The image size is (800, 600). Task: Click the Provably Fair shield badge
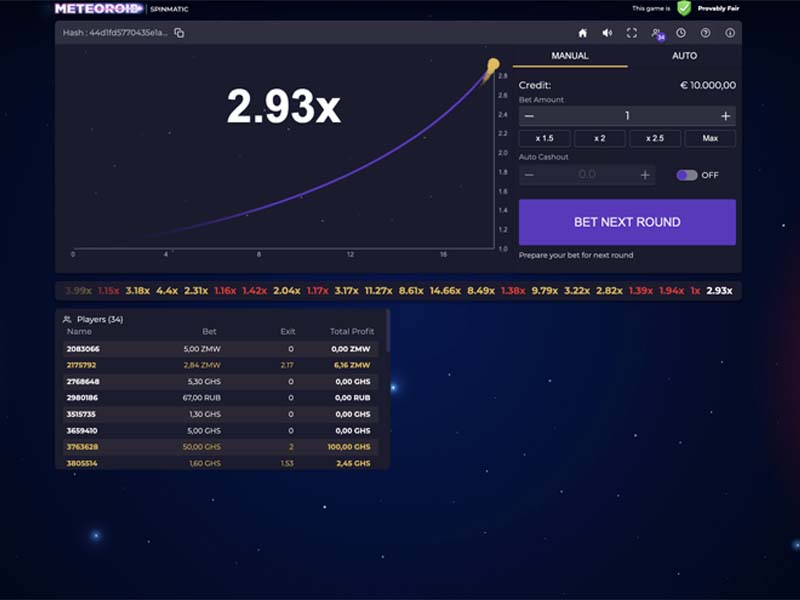click(x=684, y=8)
